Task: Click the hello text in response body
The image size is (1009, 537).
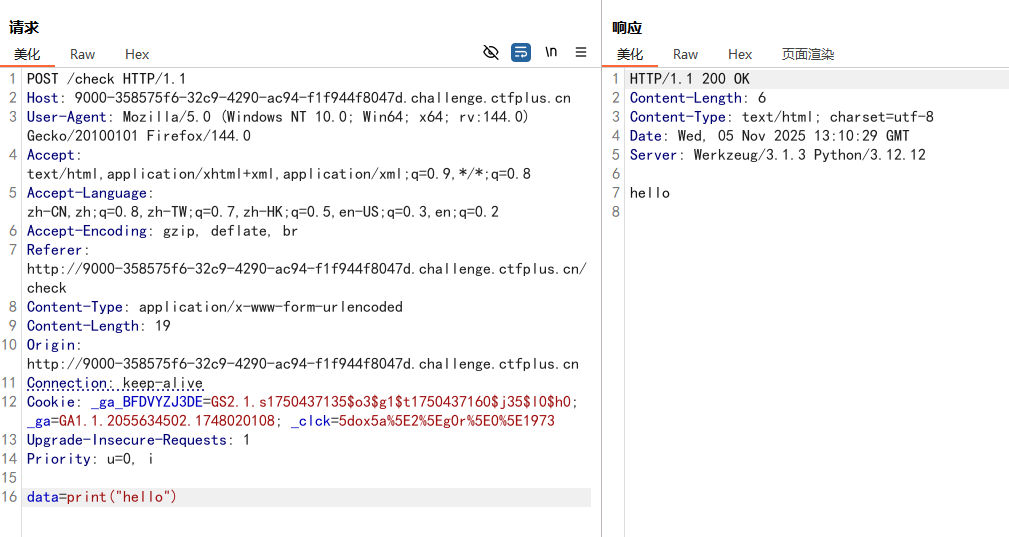Action: [650, 193]
